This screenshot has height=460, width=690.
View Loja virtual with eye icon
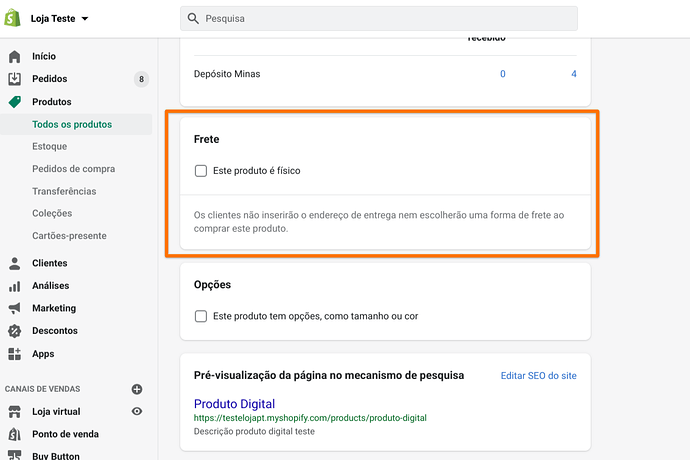click(x=137, y=411)
